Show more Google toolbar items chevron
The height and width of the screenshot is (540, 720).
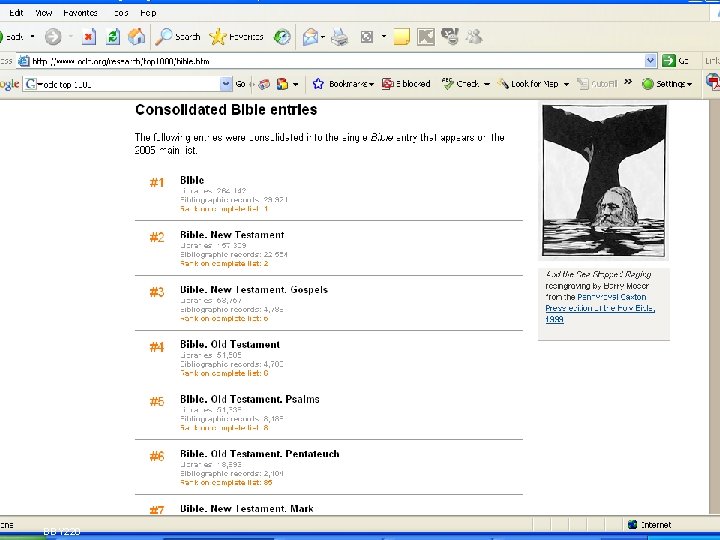(x=628, y=82)
